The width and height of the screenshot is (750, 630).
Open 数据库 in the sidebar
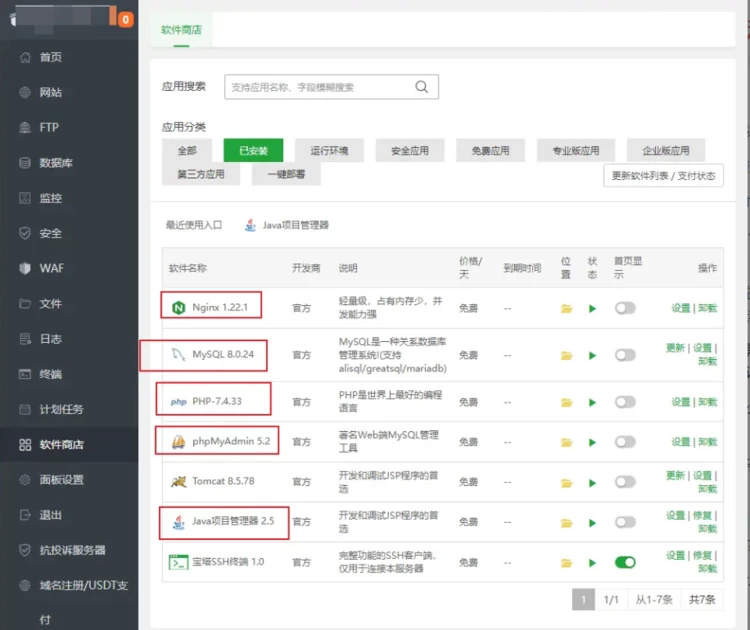(x=56, y=163)
